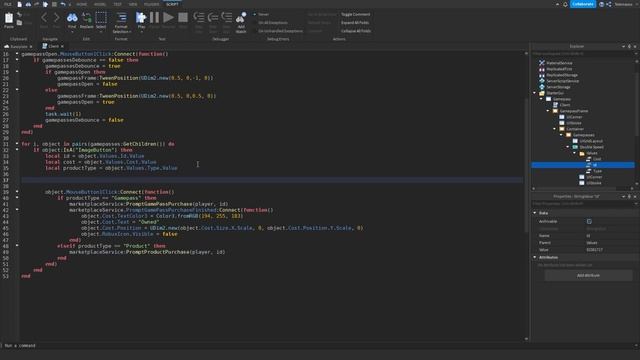The width and height of the screenshot is (640, 360).
Task: Click the Replace tool icon
Action: click(87, 18)
